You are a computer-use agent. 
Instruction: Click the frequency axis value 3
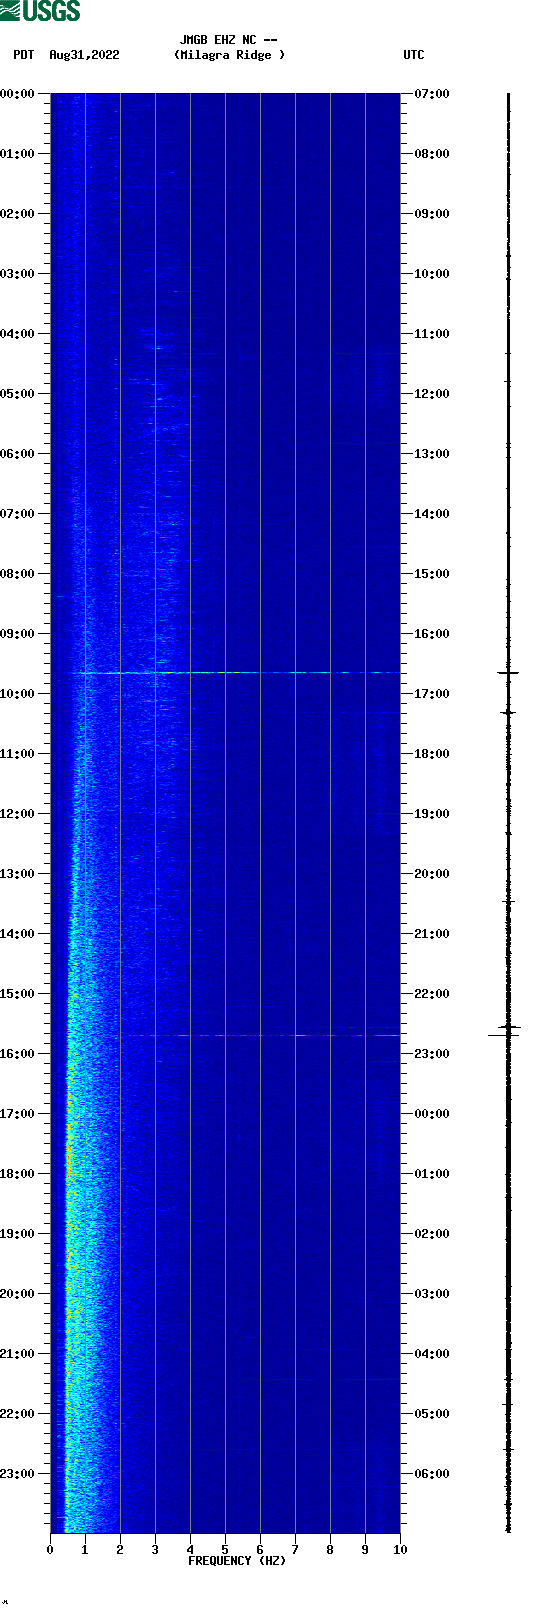155,1550
